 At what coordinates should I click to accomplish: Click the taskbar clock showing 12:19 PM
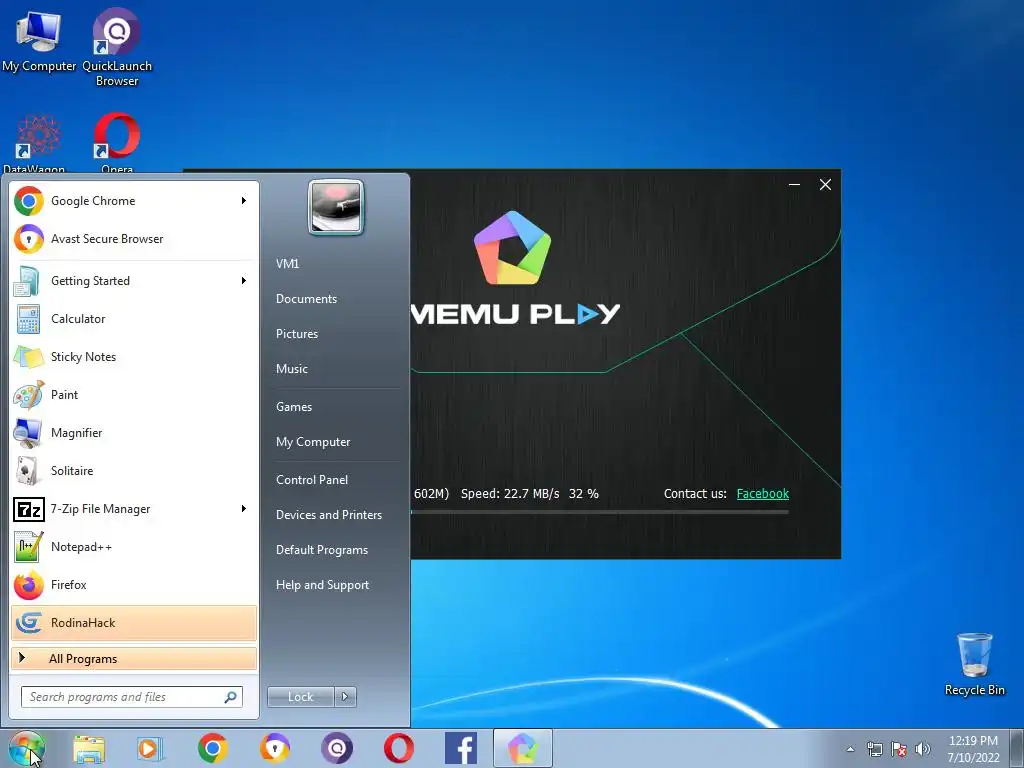(973, 749)
